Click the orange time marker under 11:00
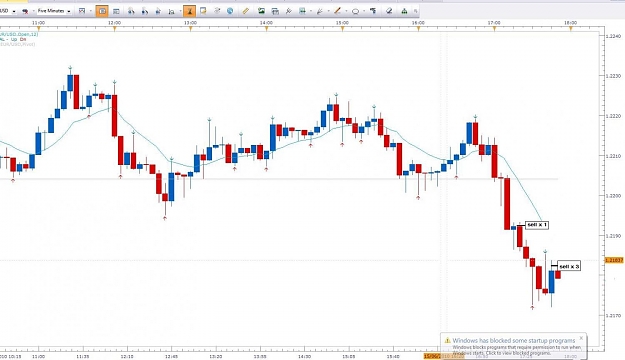This screenshot has height=360, width=625. coord(38,29)
